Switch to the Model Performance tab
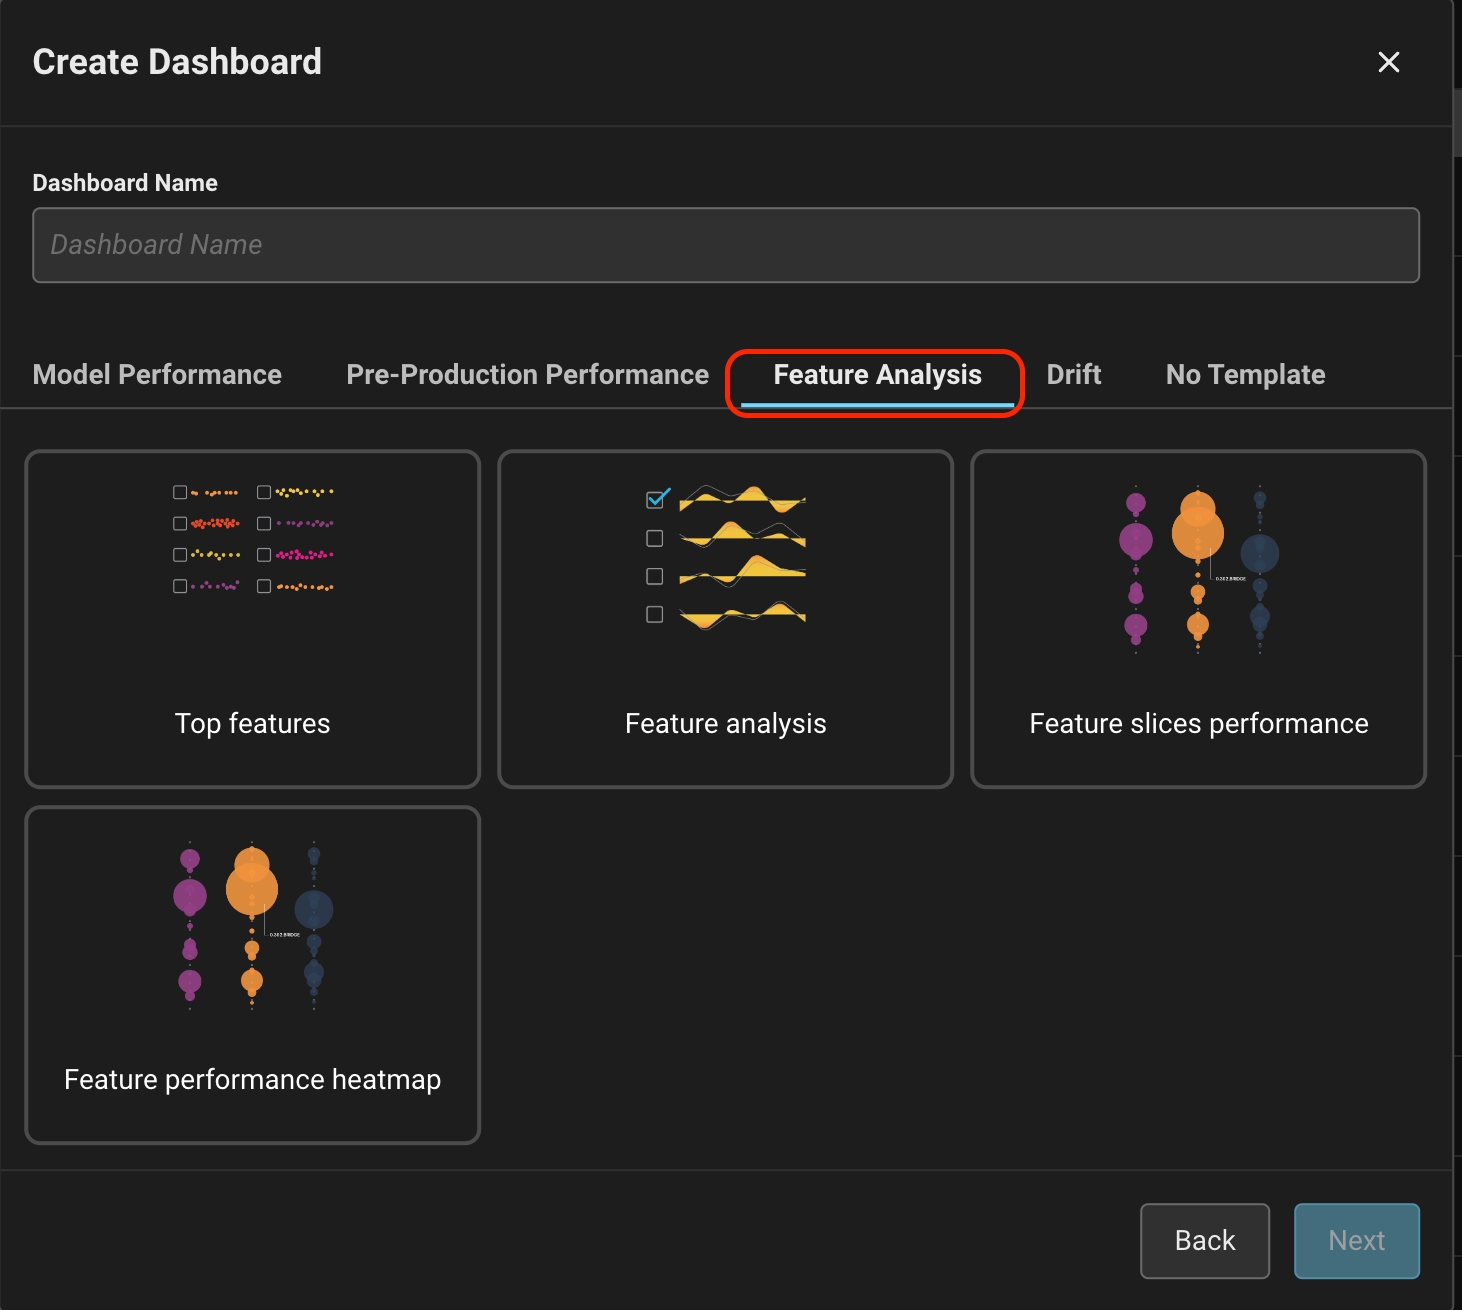This screenshot has width=1462, height=1310. tap(157, 375)
